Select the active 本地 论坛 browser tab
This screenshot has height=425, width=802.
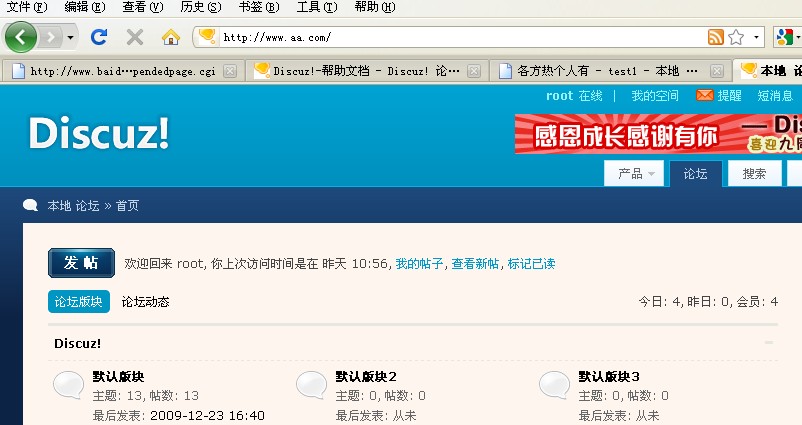point(767,71)
